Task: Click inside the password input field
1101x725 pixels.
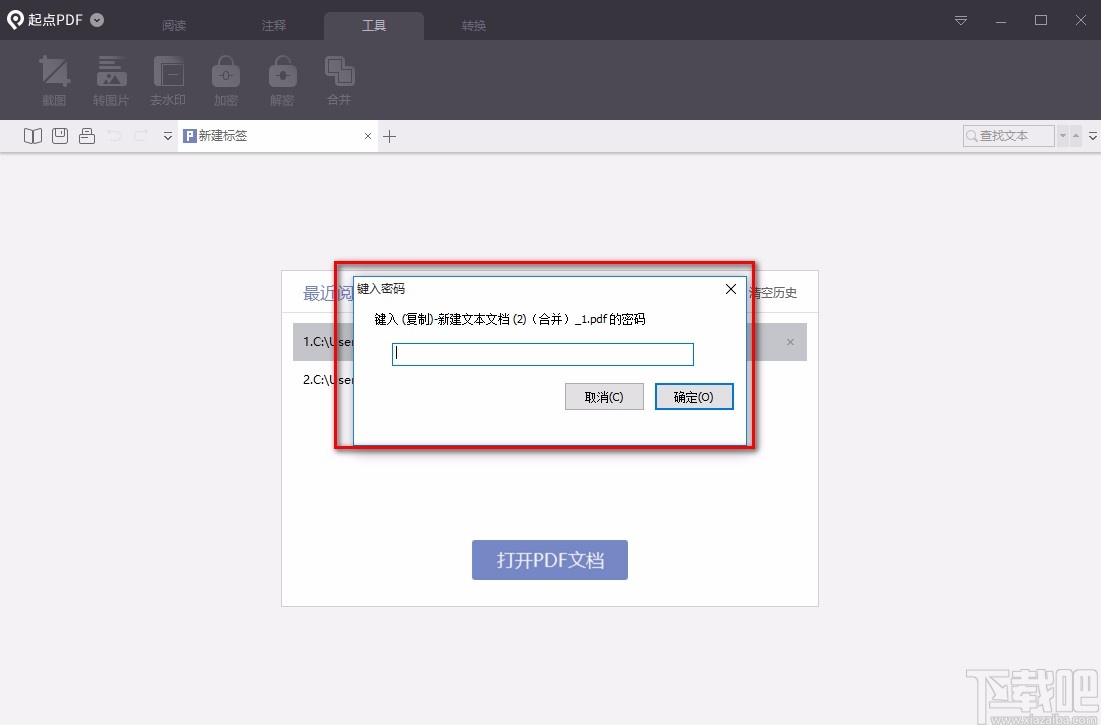Action: (542, 354)
